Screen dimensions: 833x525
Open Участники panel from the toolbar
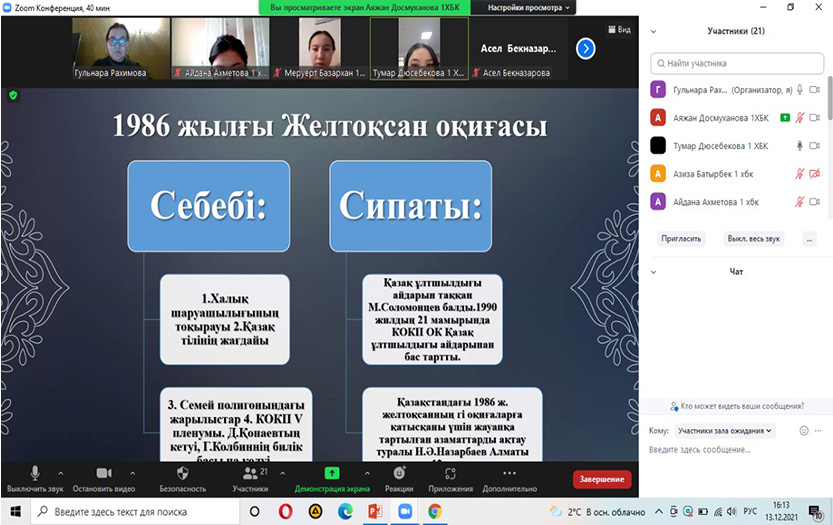pos(250,478)
